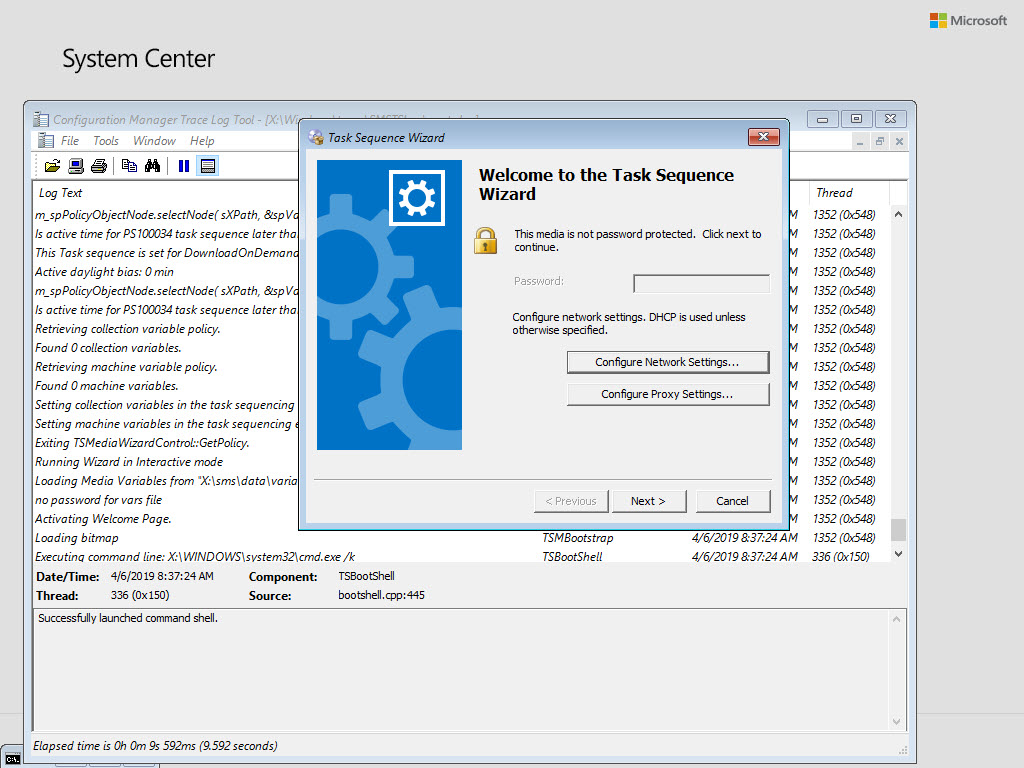Screen dimensions: 1024x768
Task: Click the Print icon in the toolbar
Action: pyautogui.click(x=98, y=166)
